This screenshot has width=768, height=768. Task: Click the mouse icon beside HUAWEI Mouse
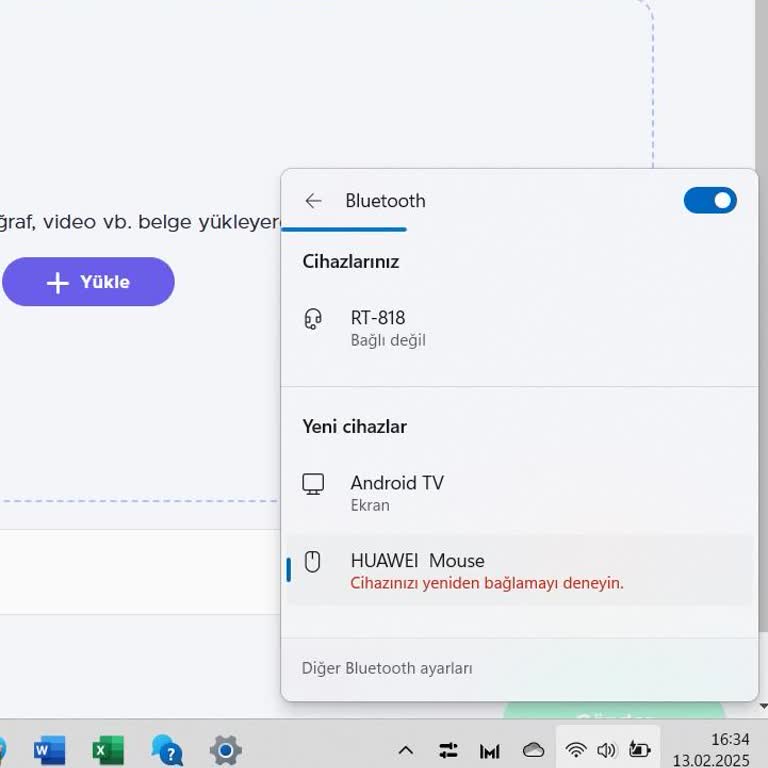pos(313,562)
